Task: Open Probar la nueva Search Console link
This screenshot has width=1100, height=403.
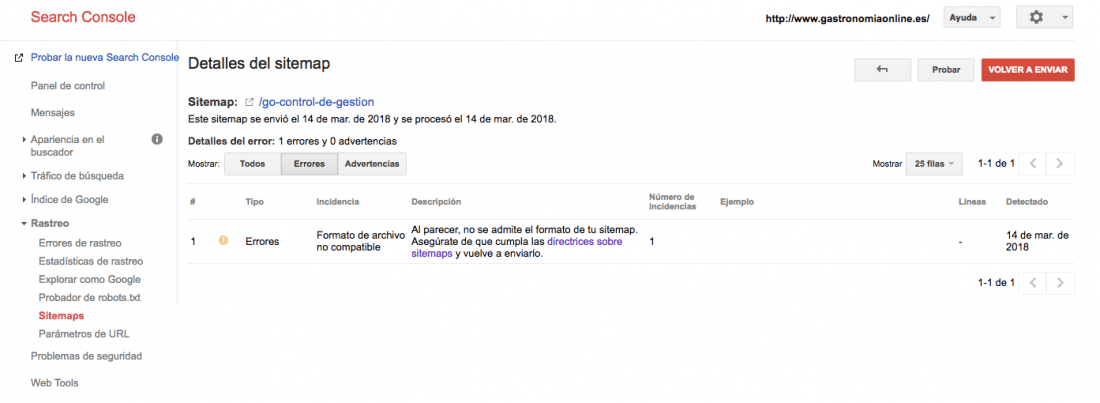Action: click(x=105, y=58)
